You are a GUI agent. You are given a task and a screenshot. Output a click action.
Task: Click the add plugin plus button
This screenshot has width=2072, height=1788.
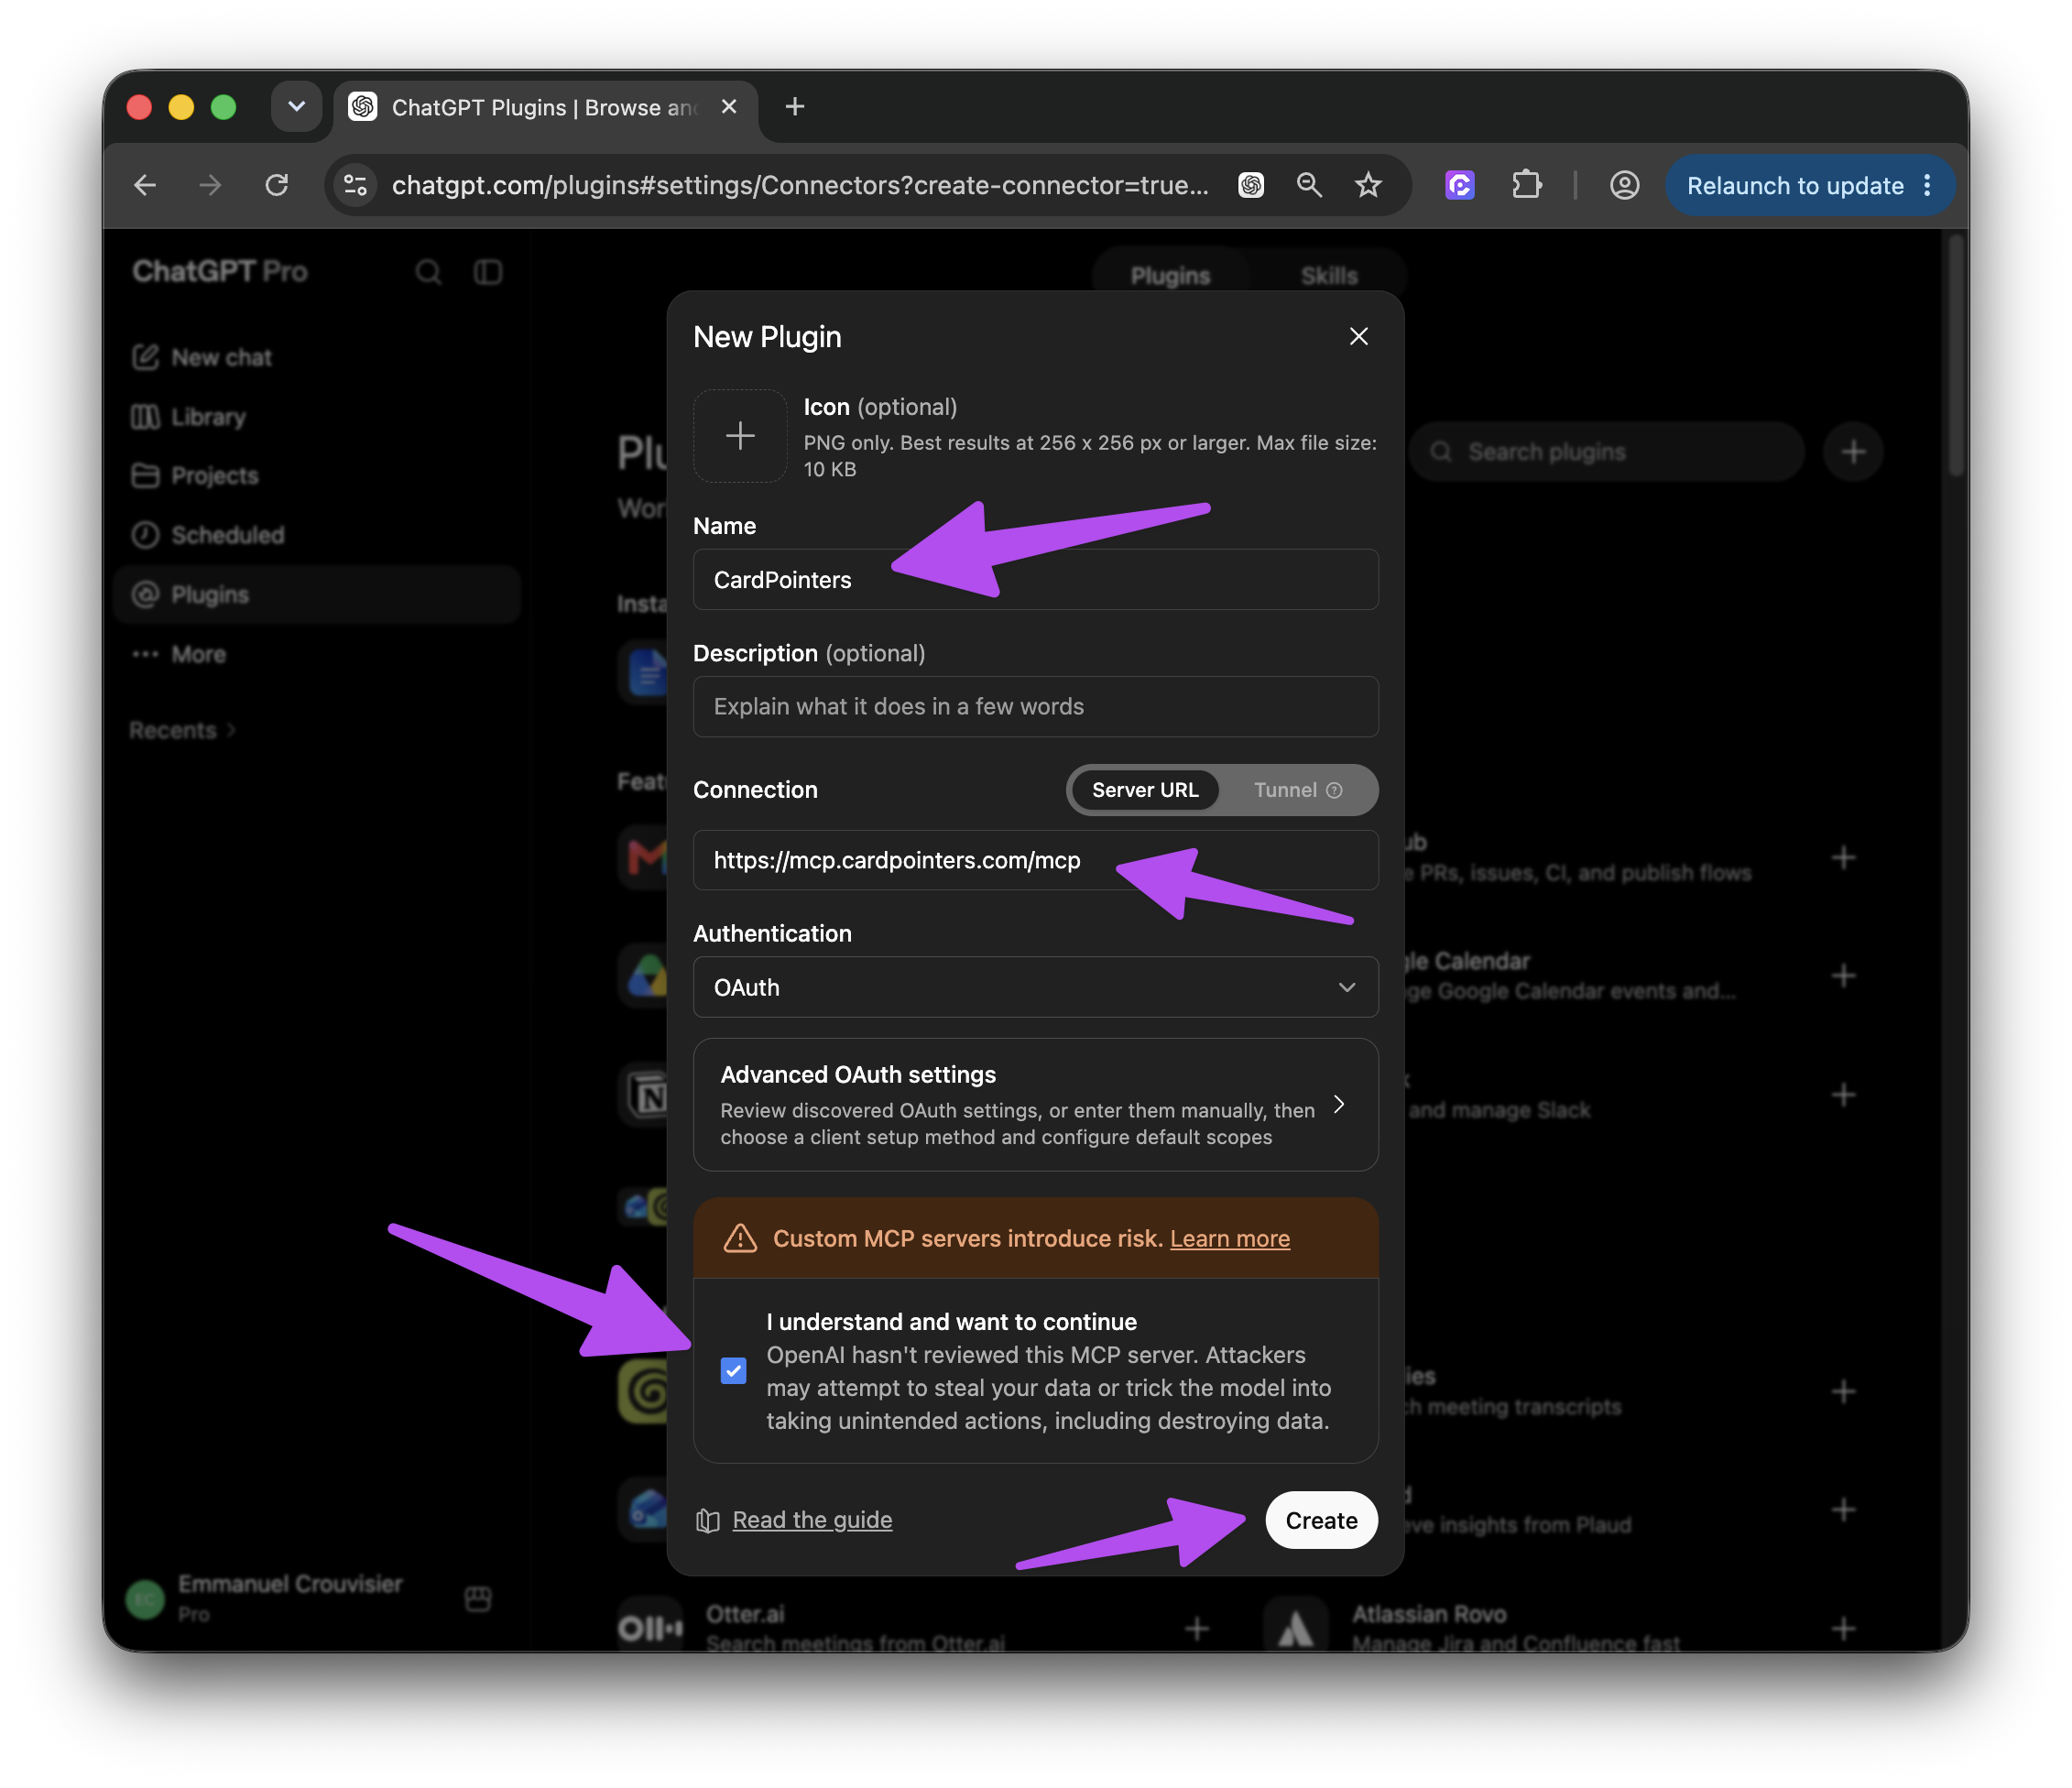[1853, 451]
